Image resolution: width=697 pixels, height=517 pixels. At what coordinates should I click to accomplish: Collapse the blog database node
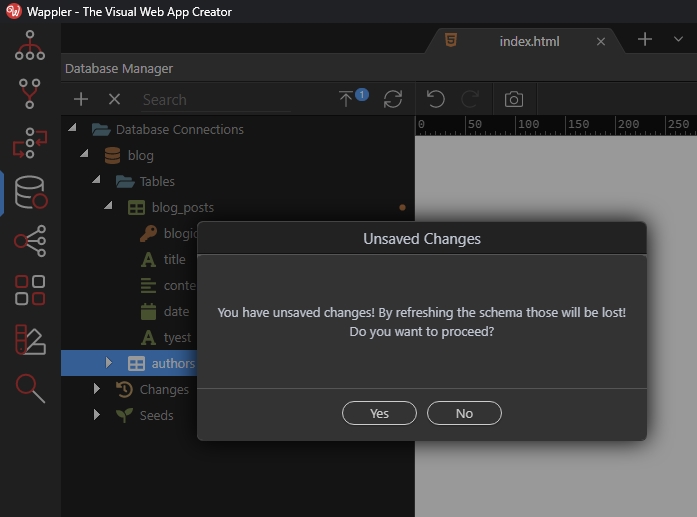[84, 154]
